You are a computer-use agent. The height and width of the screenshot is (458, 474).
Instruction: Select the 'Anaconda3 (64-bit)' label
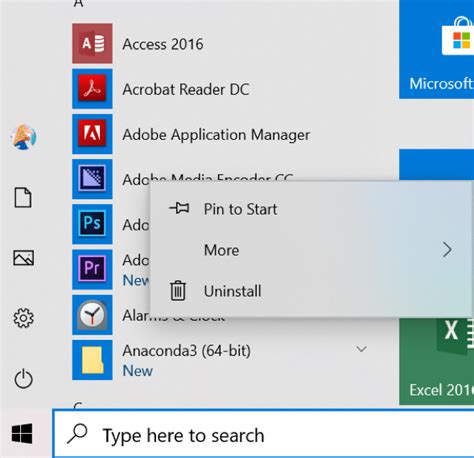186,351
